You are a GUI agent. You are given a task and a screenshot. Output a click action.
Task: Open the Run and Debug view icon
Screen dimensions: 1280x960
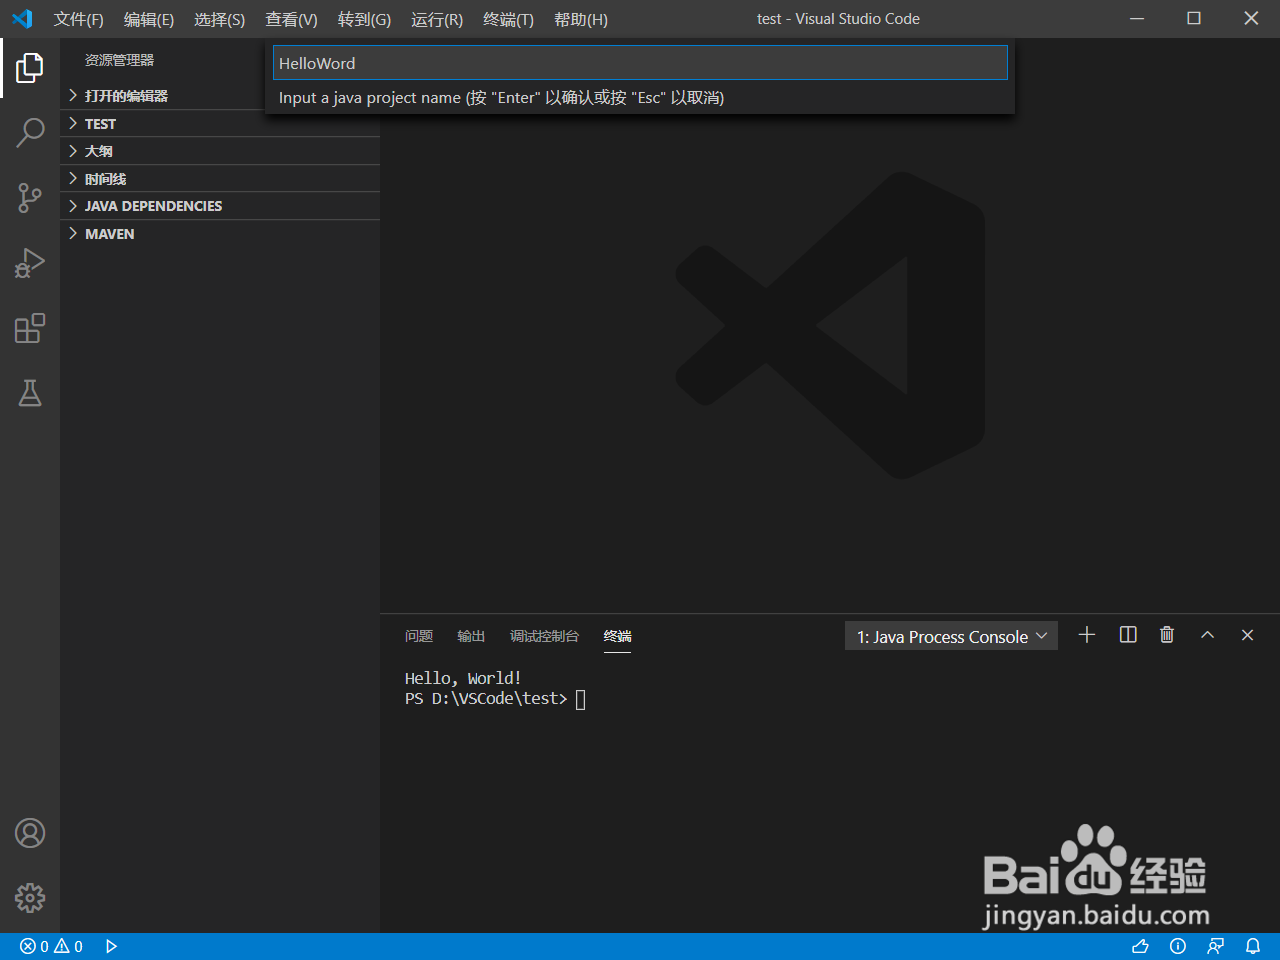click(30, 263)
